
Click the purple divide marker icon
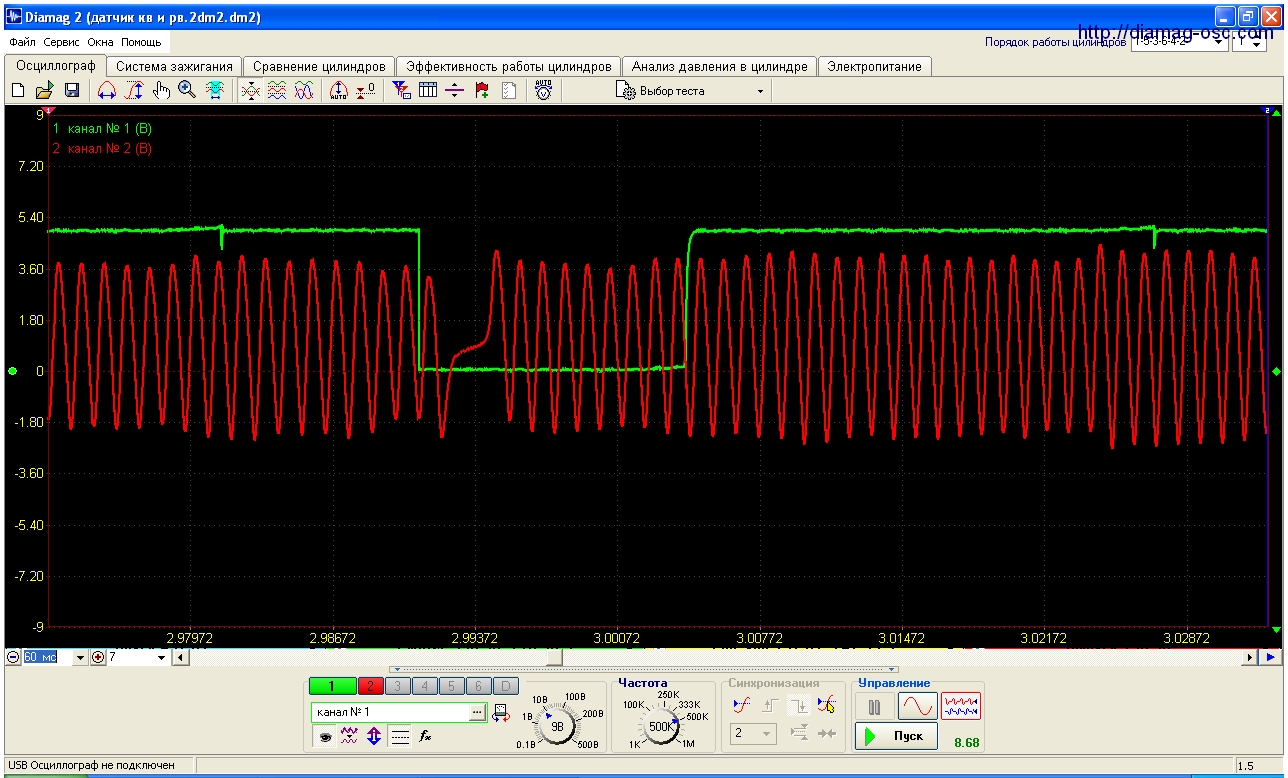click(455, 91)
